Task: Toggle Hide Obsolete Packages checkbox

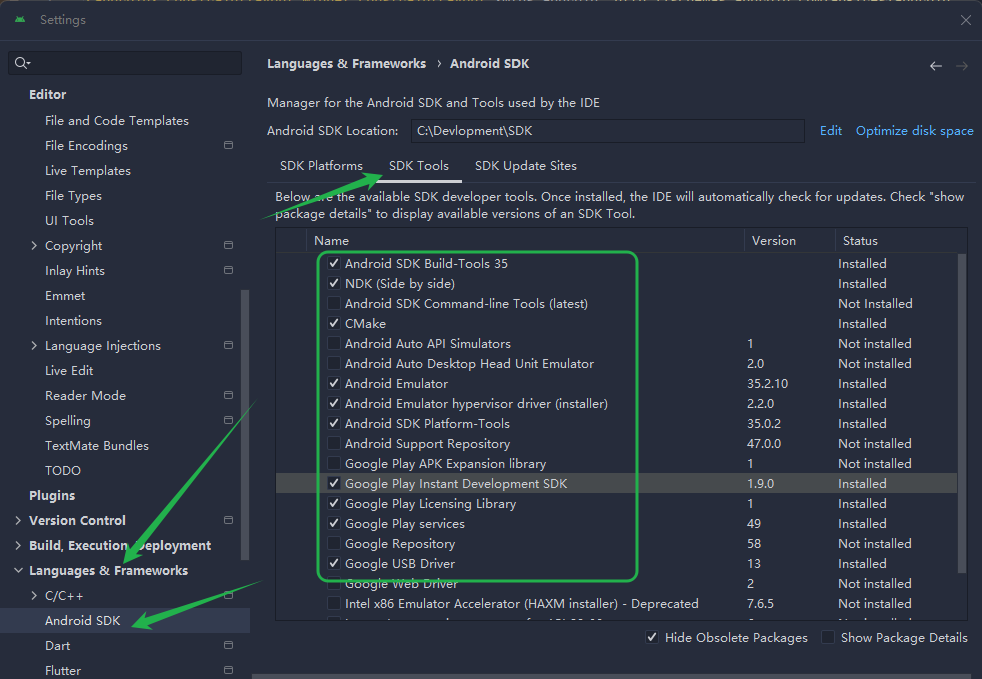Action: [652, 638]
